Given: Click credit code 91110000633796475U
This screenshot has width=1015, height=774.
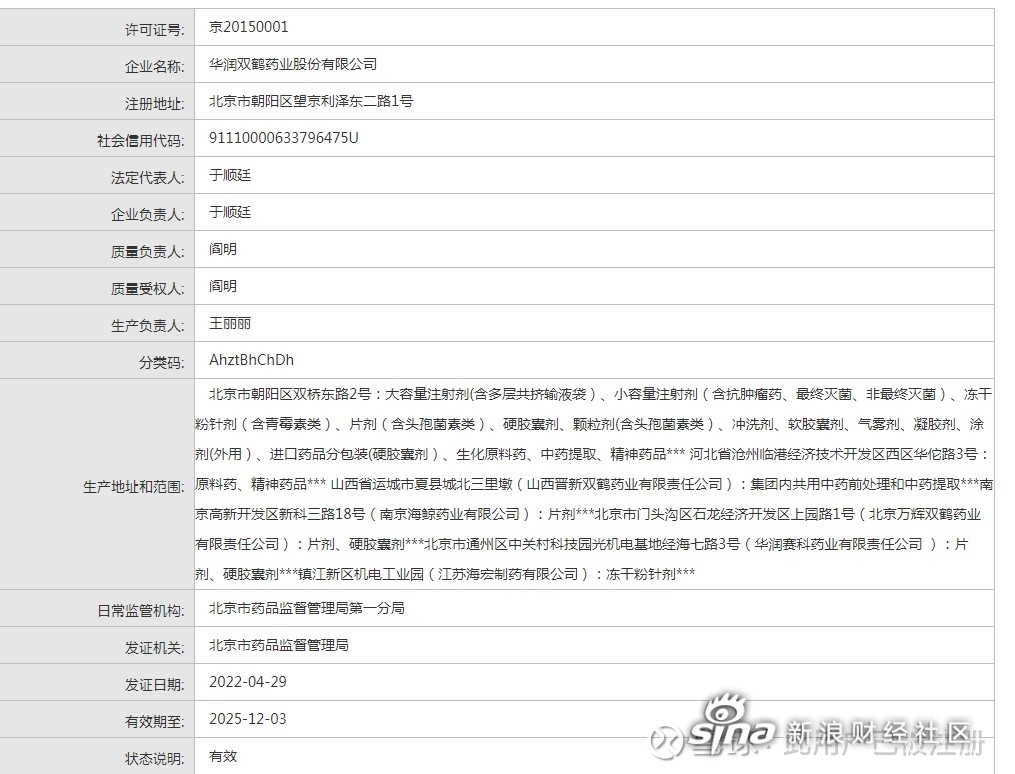Looking at the screenshot, I should [284, 138].
